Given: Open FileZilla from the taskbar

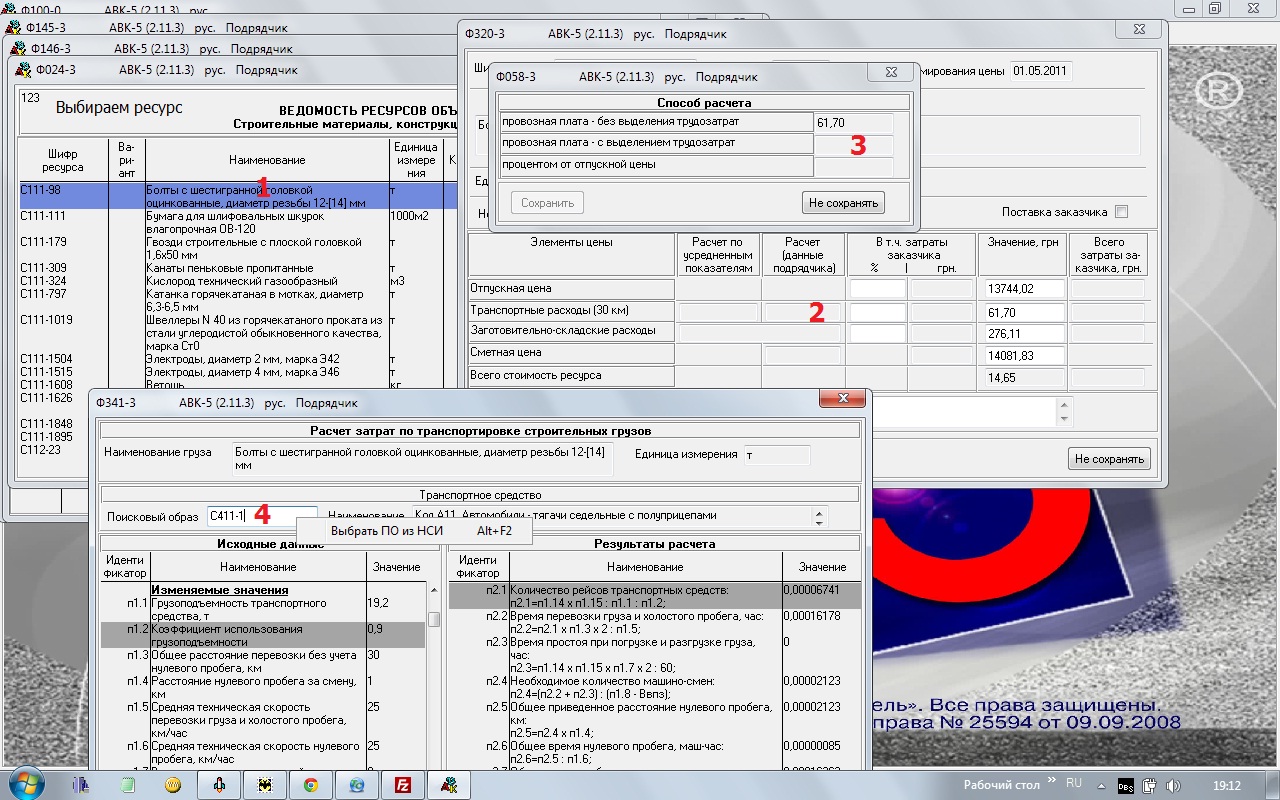Looking at the screenshot, I should coord(403,785).
